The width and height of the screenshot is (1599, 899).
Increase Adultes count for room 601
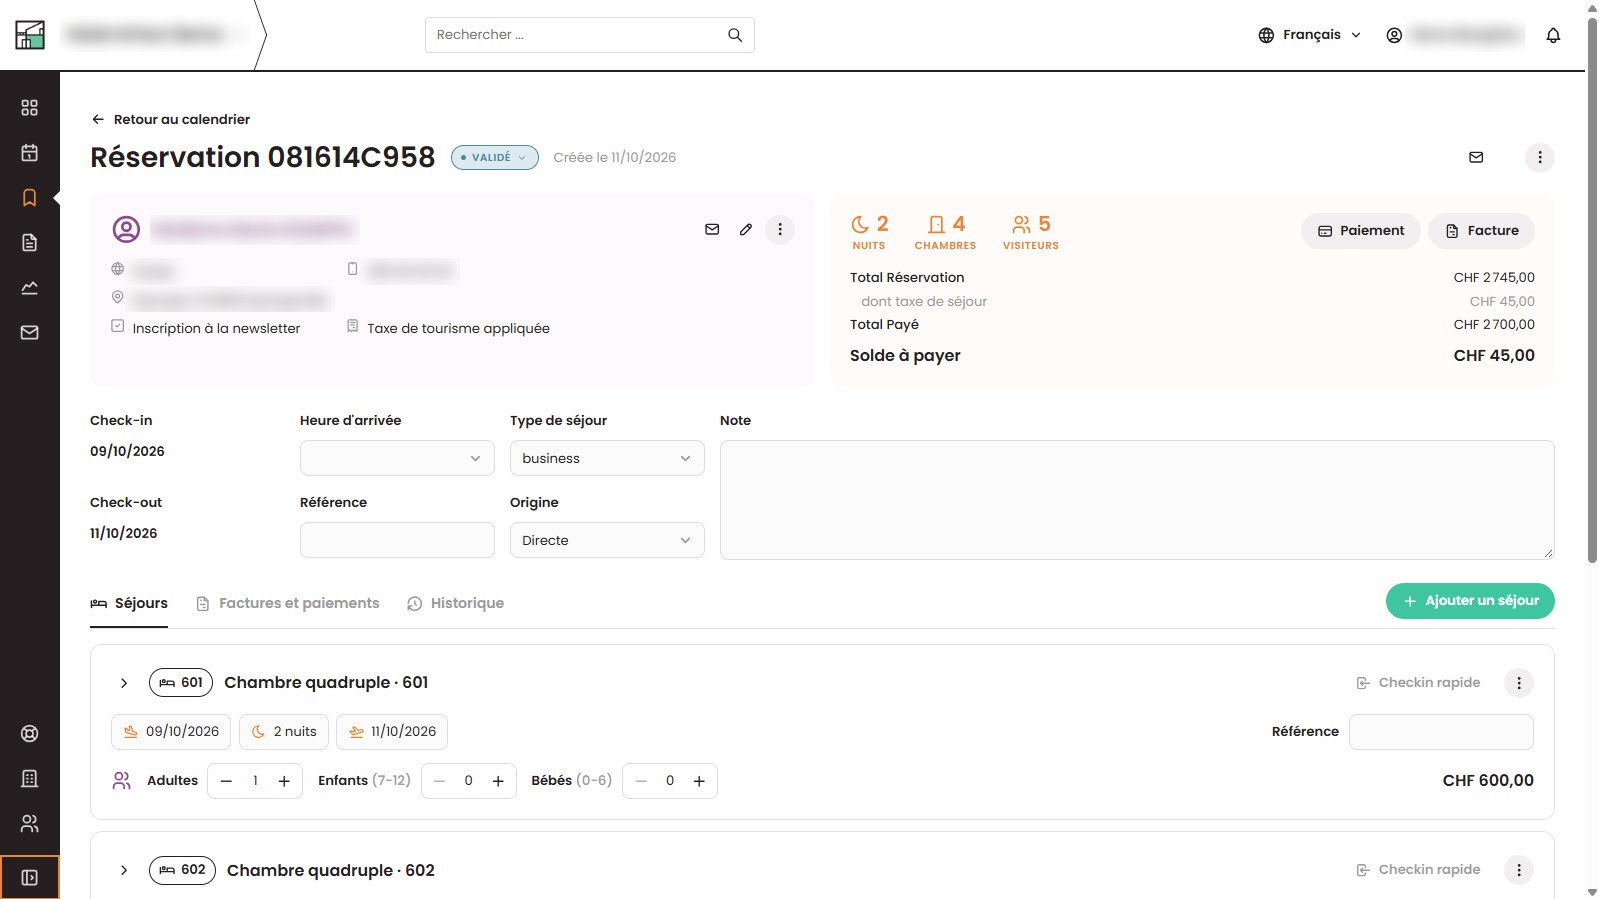[284, 781]
